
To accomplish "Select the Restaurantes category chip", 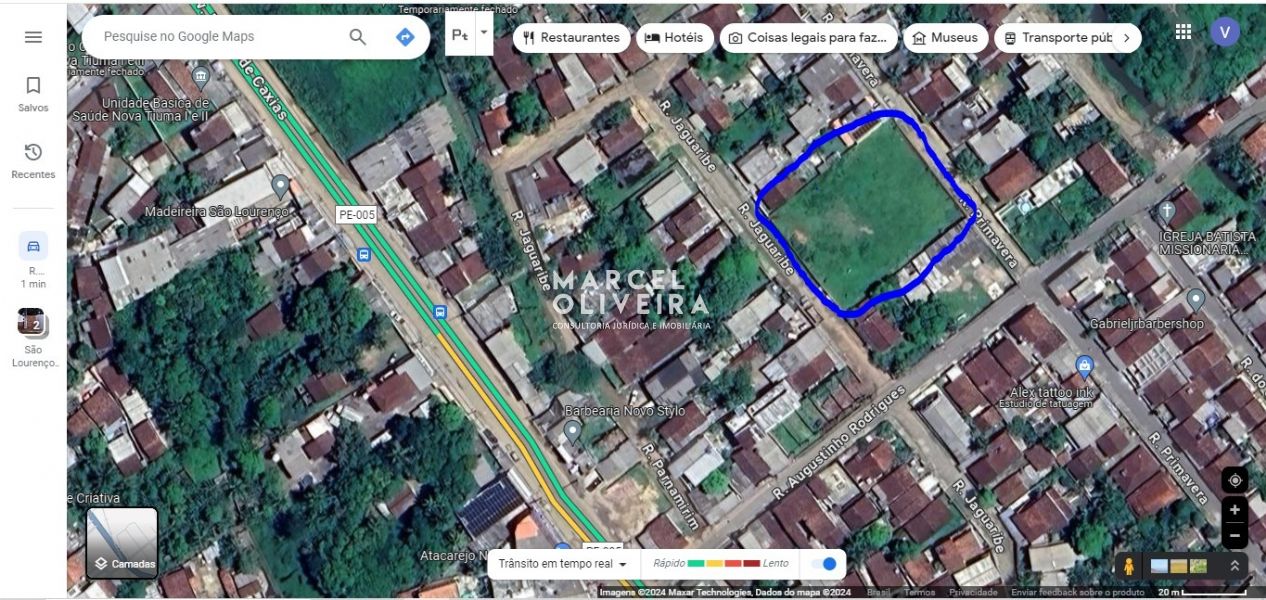I will point(571,38).
